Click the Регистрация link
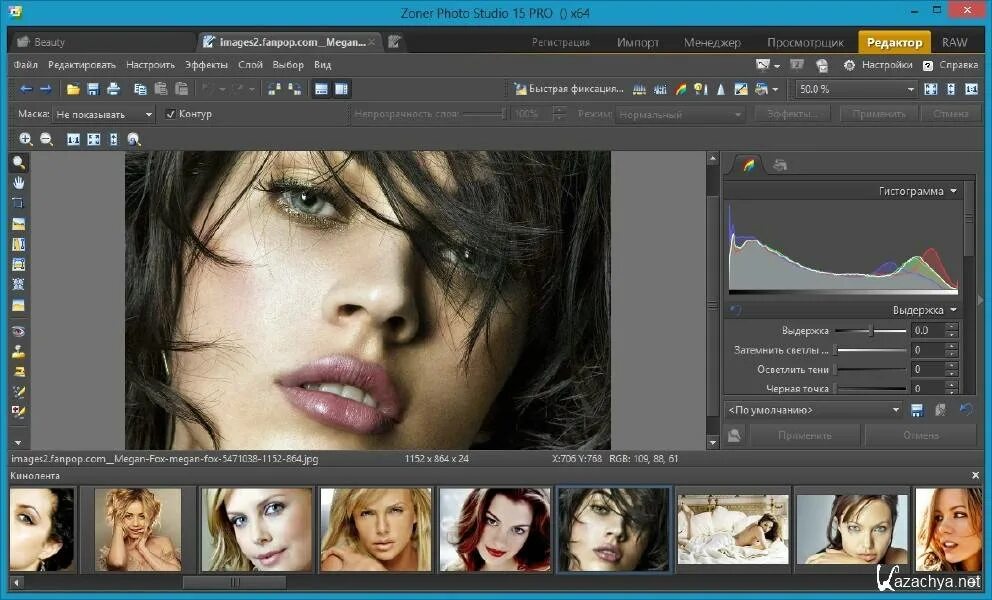 [561, 42]
